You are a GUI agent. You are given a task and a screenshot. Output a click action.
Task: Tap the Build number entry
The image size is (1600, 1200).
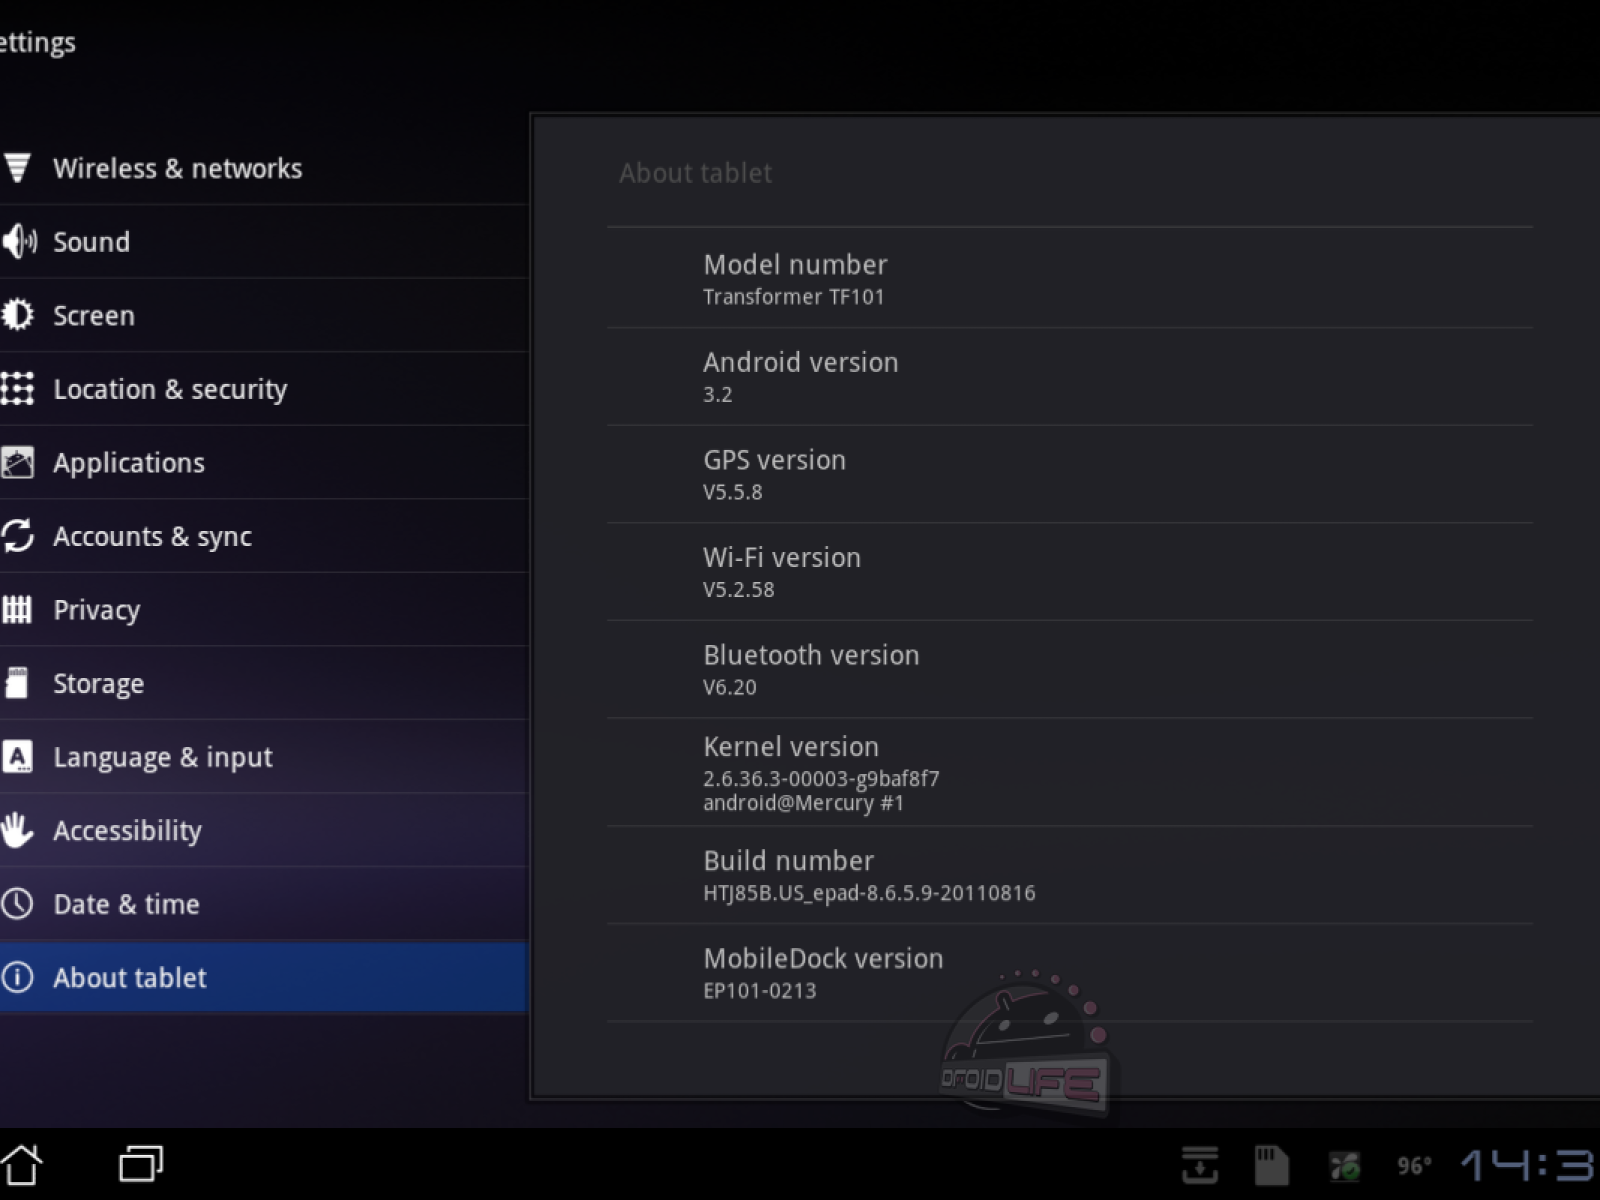[1069, 875]
